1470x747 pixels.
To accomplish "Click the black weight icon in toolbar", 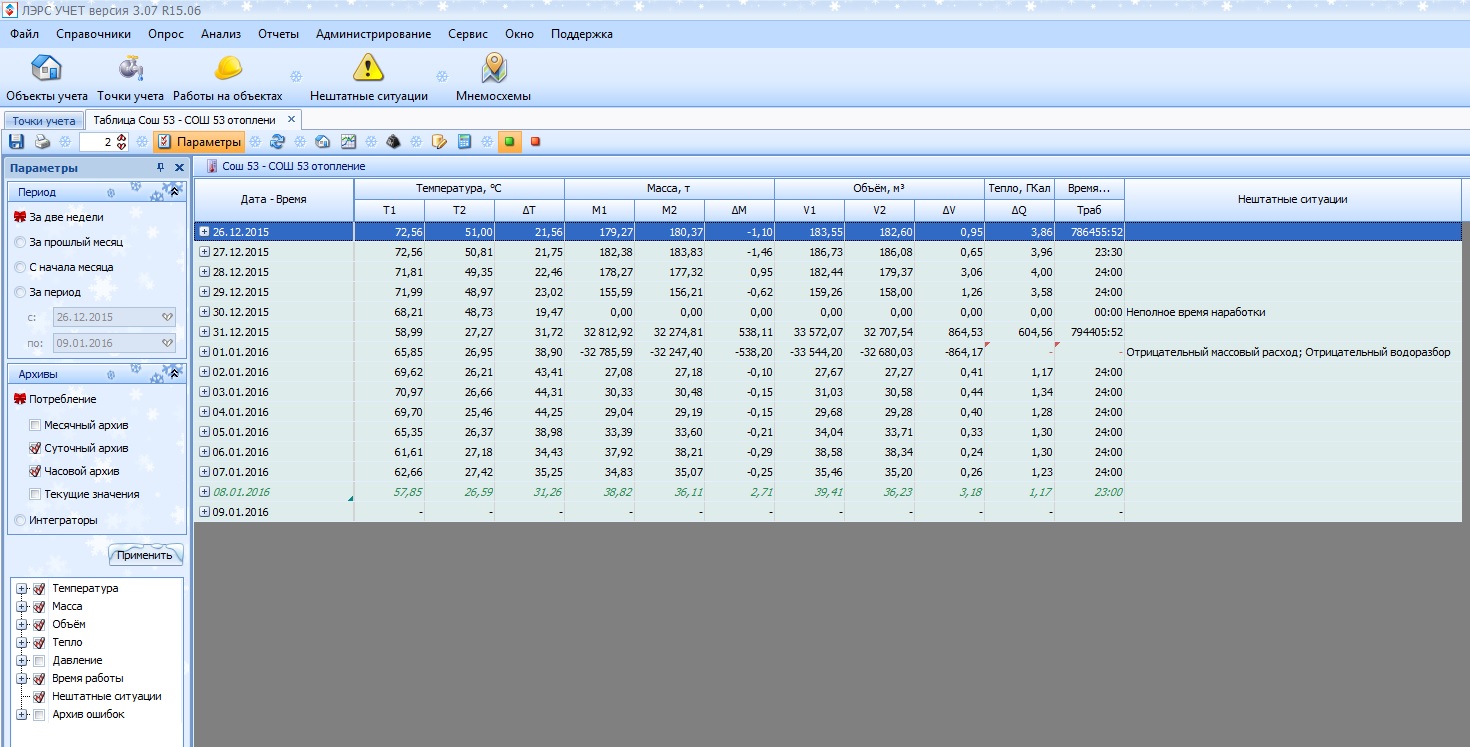I will pos(394,142).
